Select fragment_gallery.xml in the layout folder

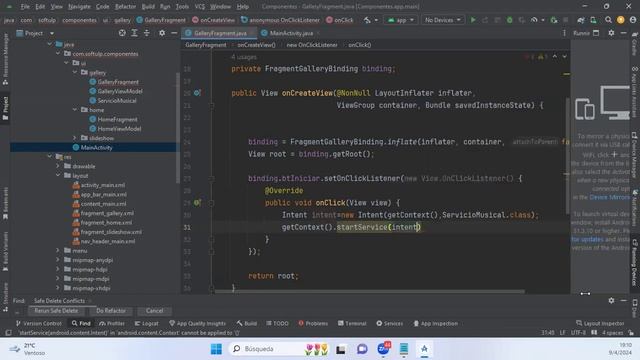pyautogui.click(x=107, y=213)
